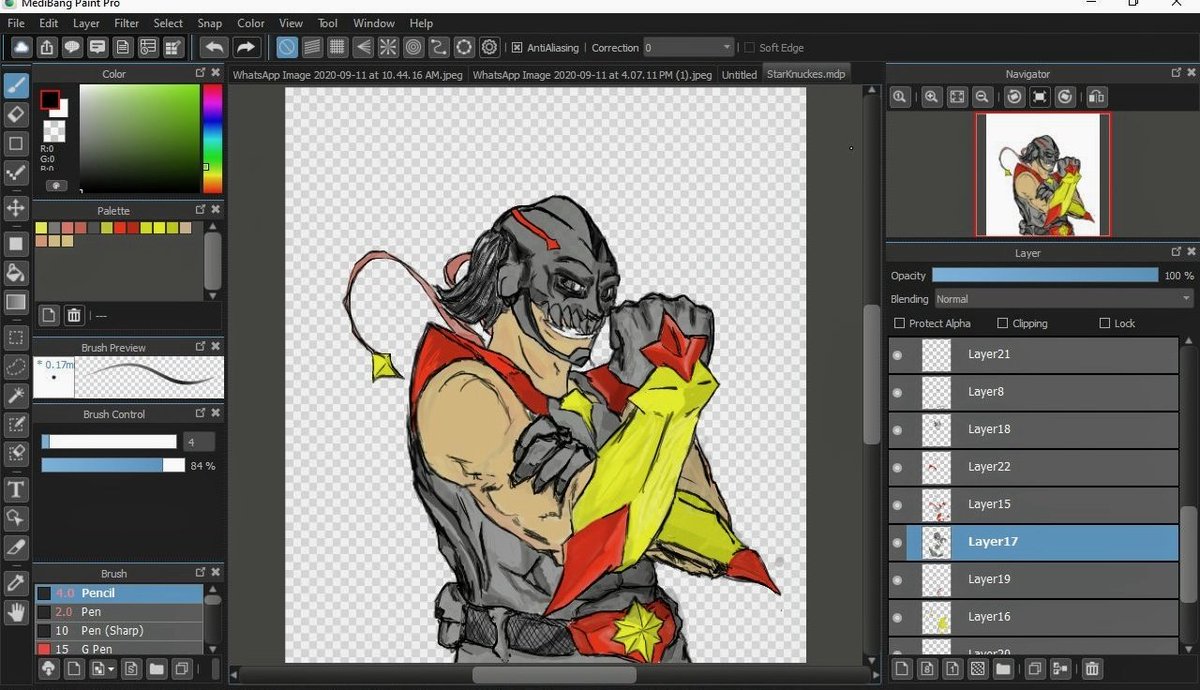Switch to the StarKnuckes.mdp tab
The width and height of the screenshot is (1200, 690).
(x=805, y=74)
